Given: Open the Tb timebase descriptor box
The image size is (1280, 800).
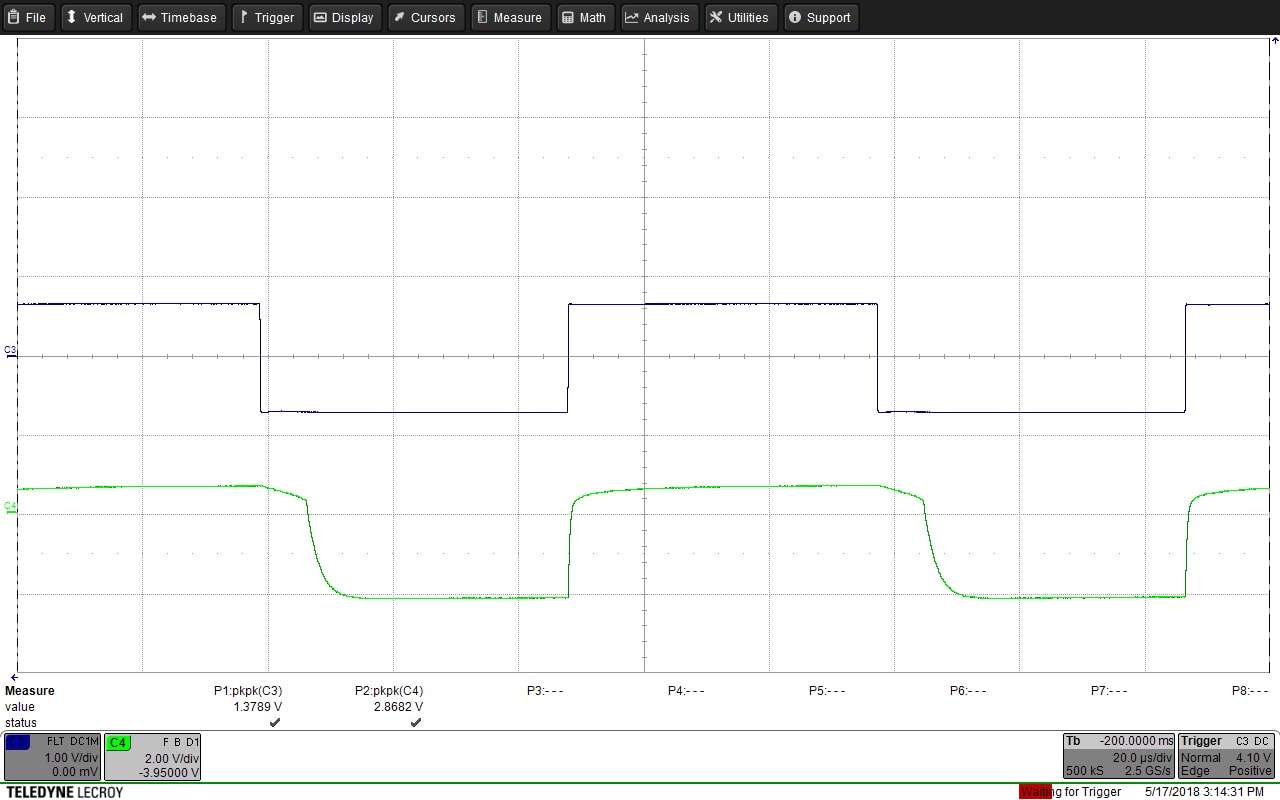Looking at the screenshot, I should coord(1119,756).
